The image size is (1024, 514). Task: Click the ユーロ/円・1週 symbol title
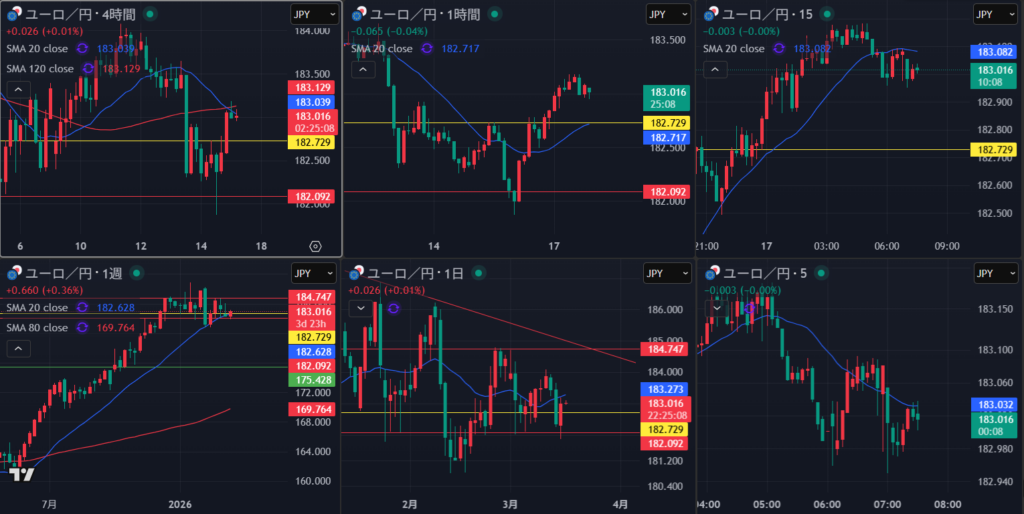click(75, 273)
